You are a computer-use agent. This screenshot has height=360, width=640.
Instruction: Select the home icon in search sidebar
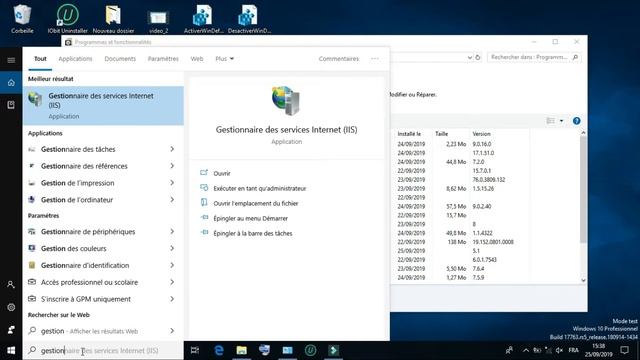tap(11, 83)
